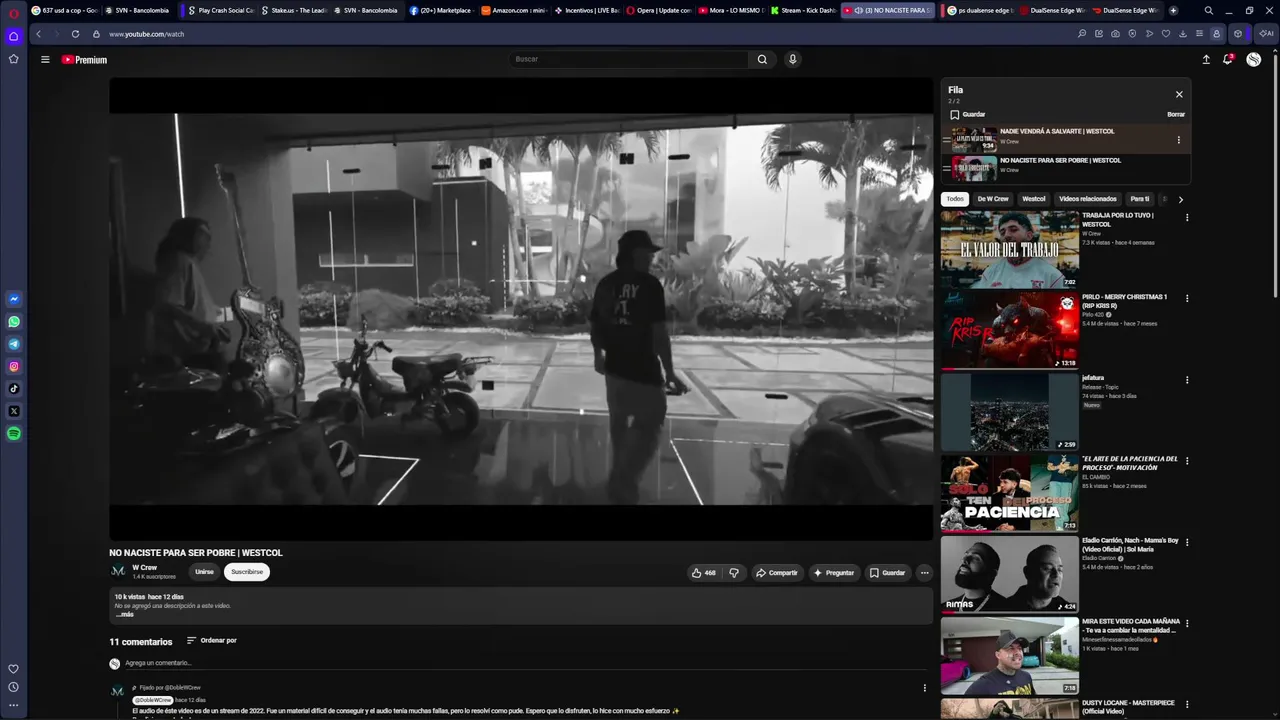This screenshot has width=1280, height=720.
Task: Click the youtube.com/watch address bar
Action: (146, 34)
